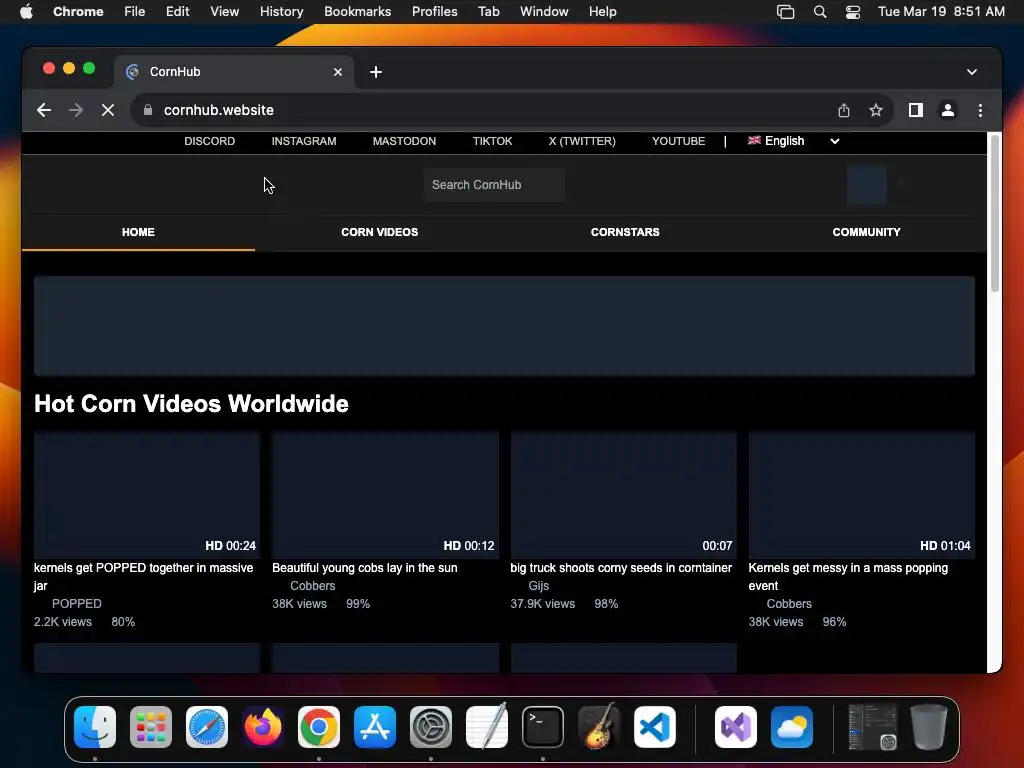
Task: Open Control Center in menu bar
Action: point(852,12)
